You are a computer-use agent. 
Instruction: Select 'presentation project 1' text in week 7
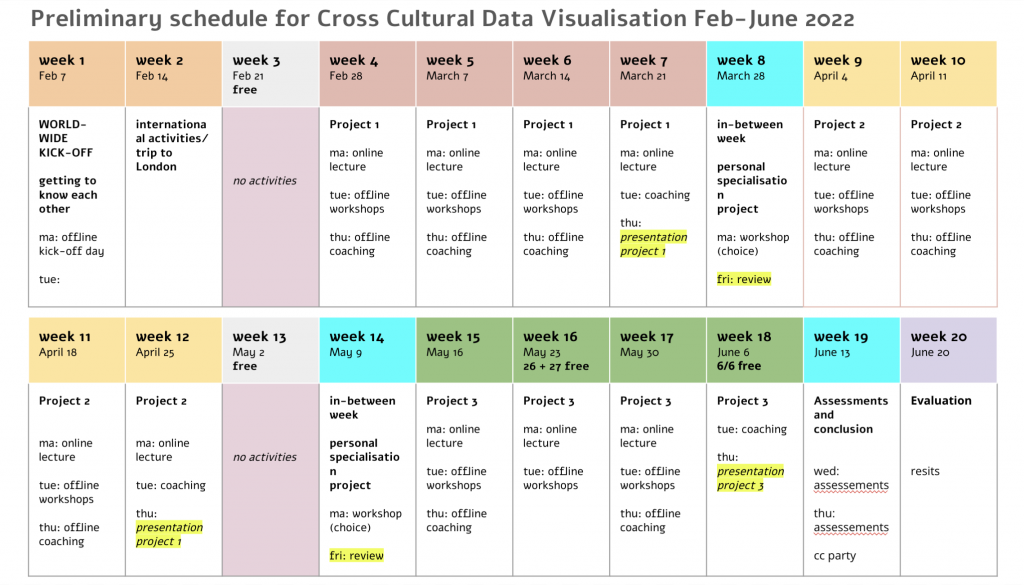coord(653,244)
